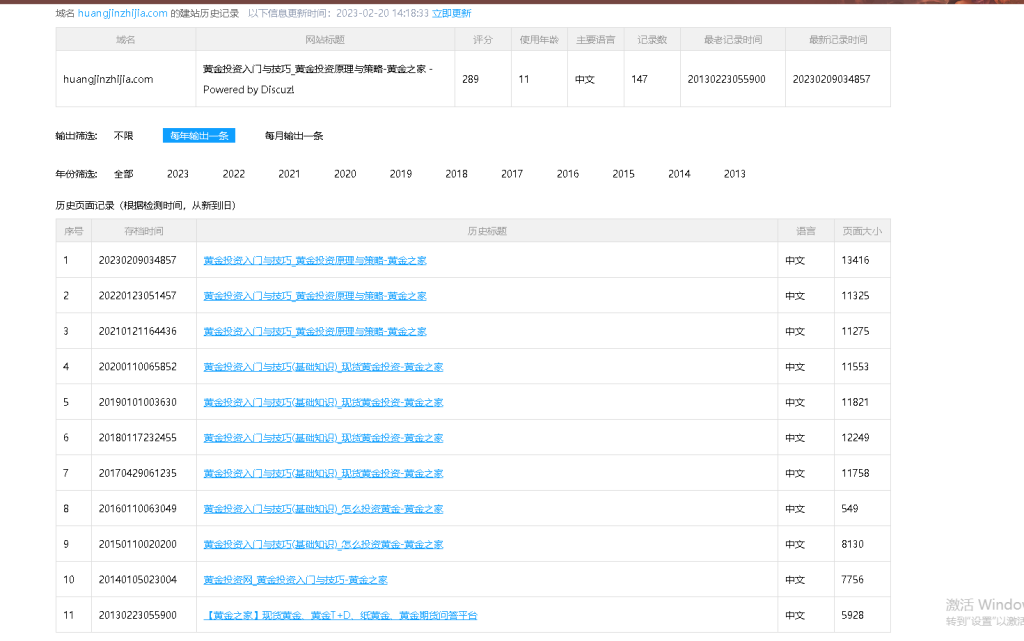Select page size value 7756

(x=852, y=580)
